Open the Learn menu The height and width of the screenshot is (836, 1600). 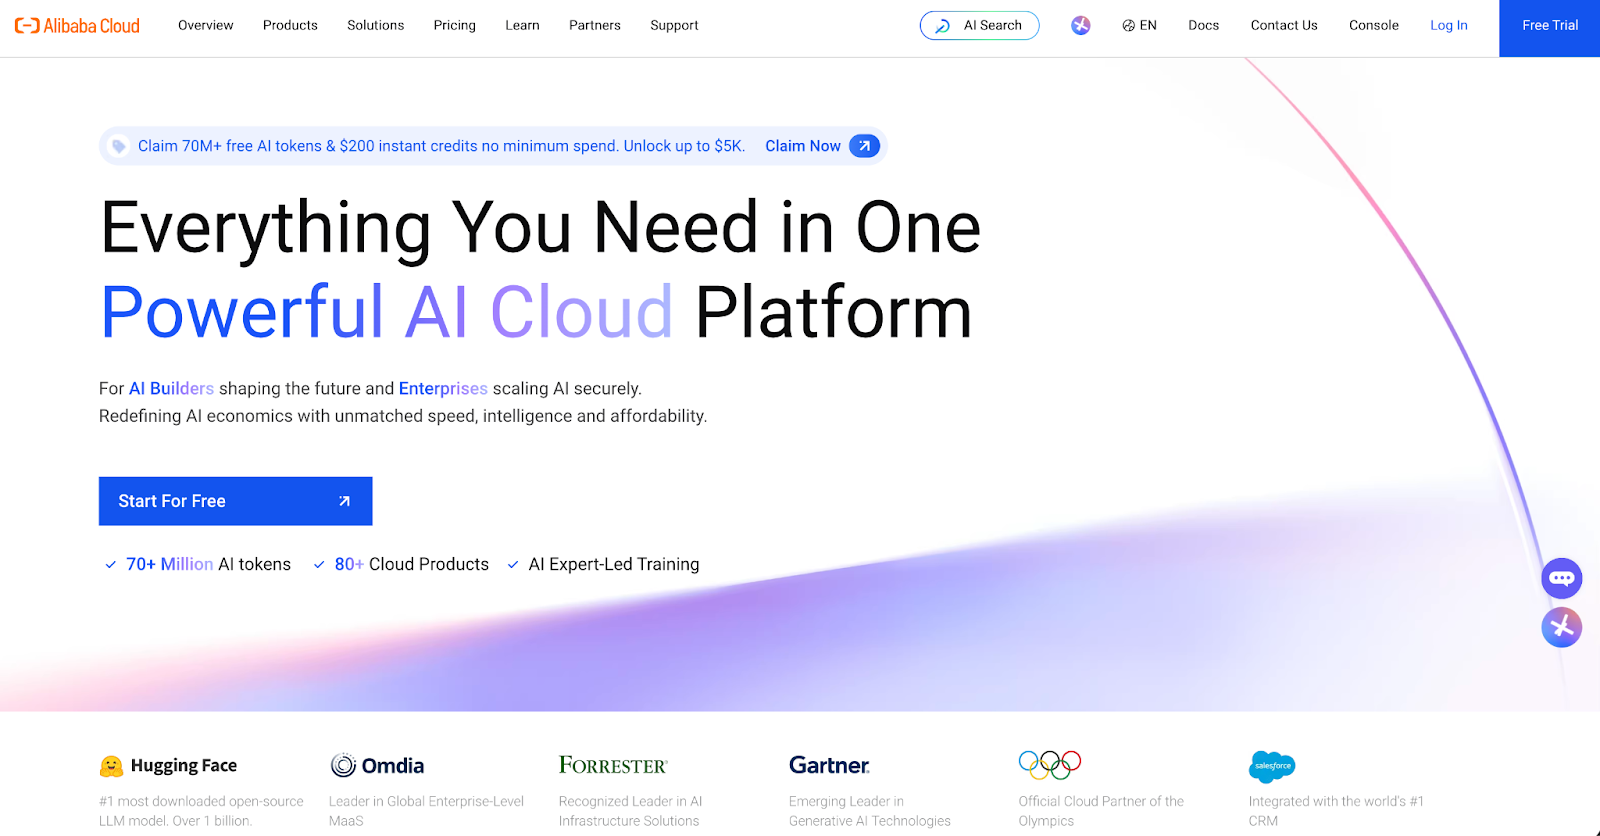pyautogui.click(x=522, y=26)
